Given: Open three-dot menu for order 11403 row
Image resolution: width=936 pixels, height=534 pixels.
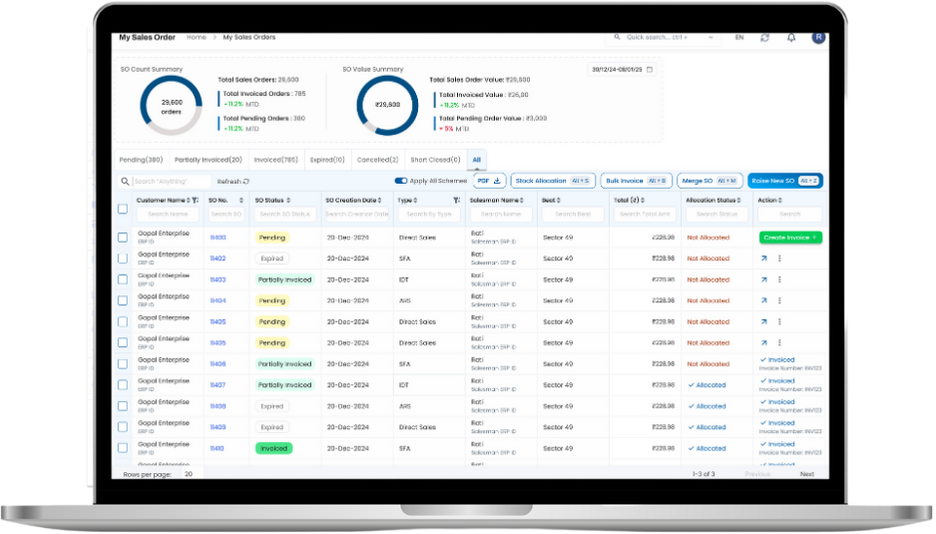Looking at the screenshot, I should coord(780,279).
